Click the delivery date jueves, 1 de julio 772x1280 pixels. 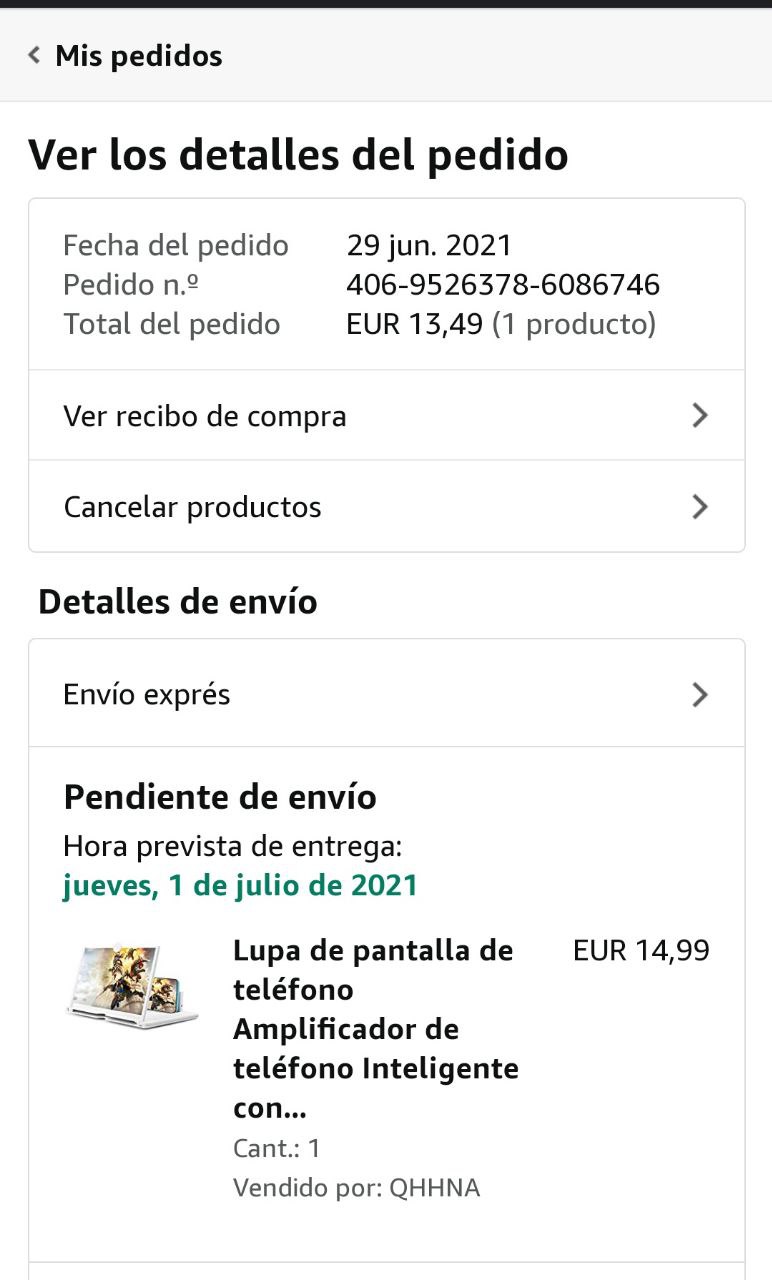coord(240,886)
